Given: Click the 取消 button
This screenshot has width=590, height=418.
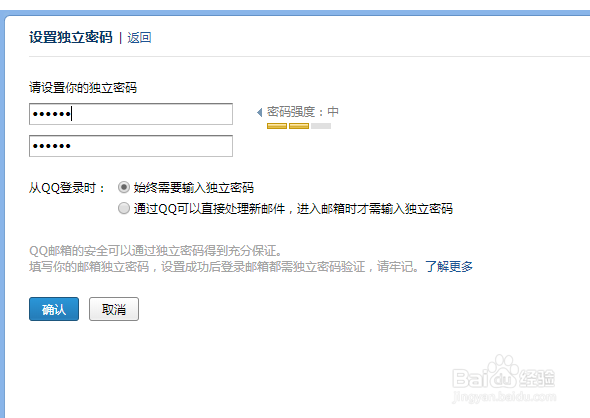Looking at the screenshot, I should (x=114, y=309).
